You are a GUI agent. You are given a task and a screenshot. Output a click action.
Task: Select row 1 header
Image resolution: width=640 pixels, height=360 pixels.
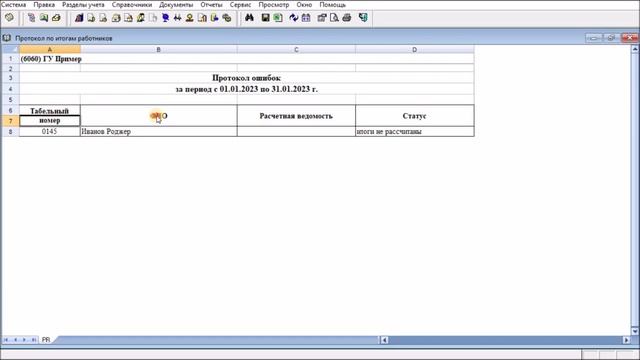[x=10, y=59]
